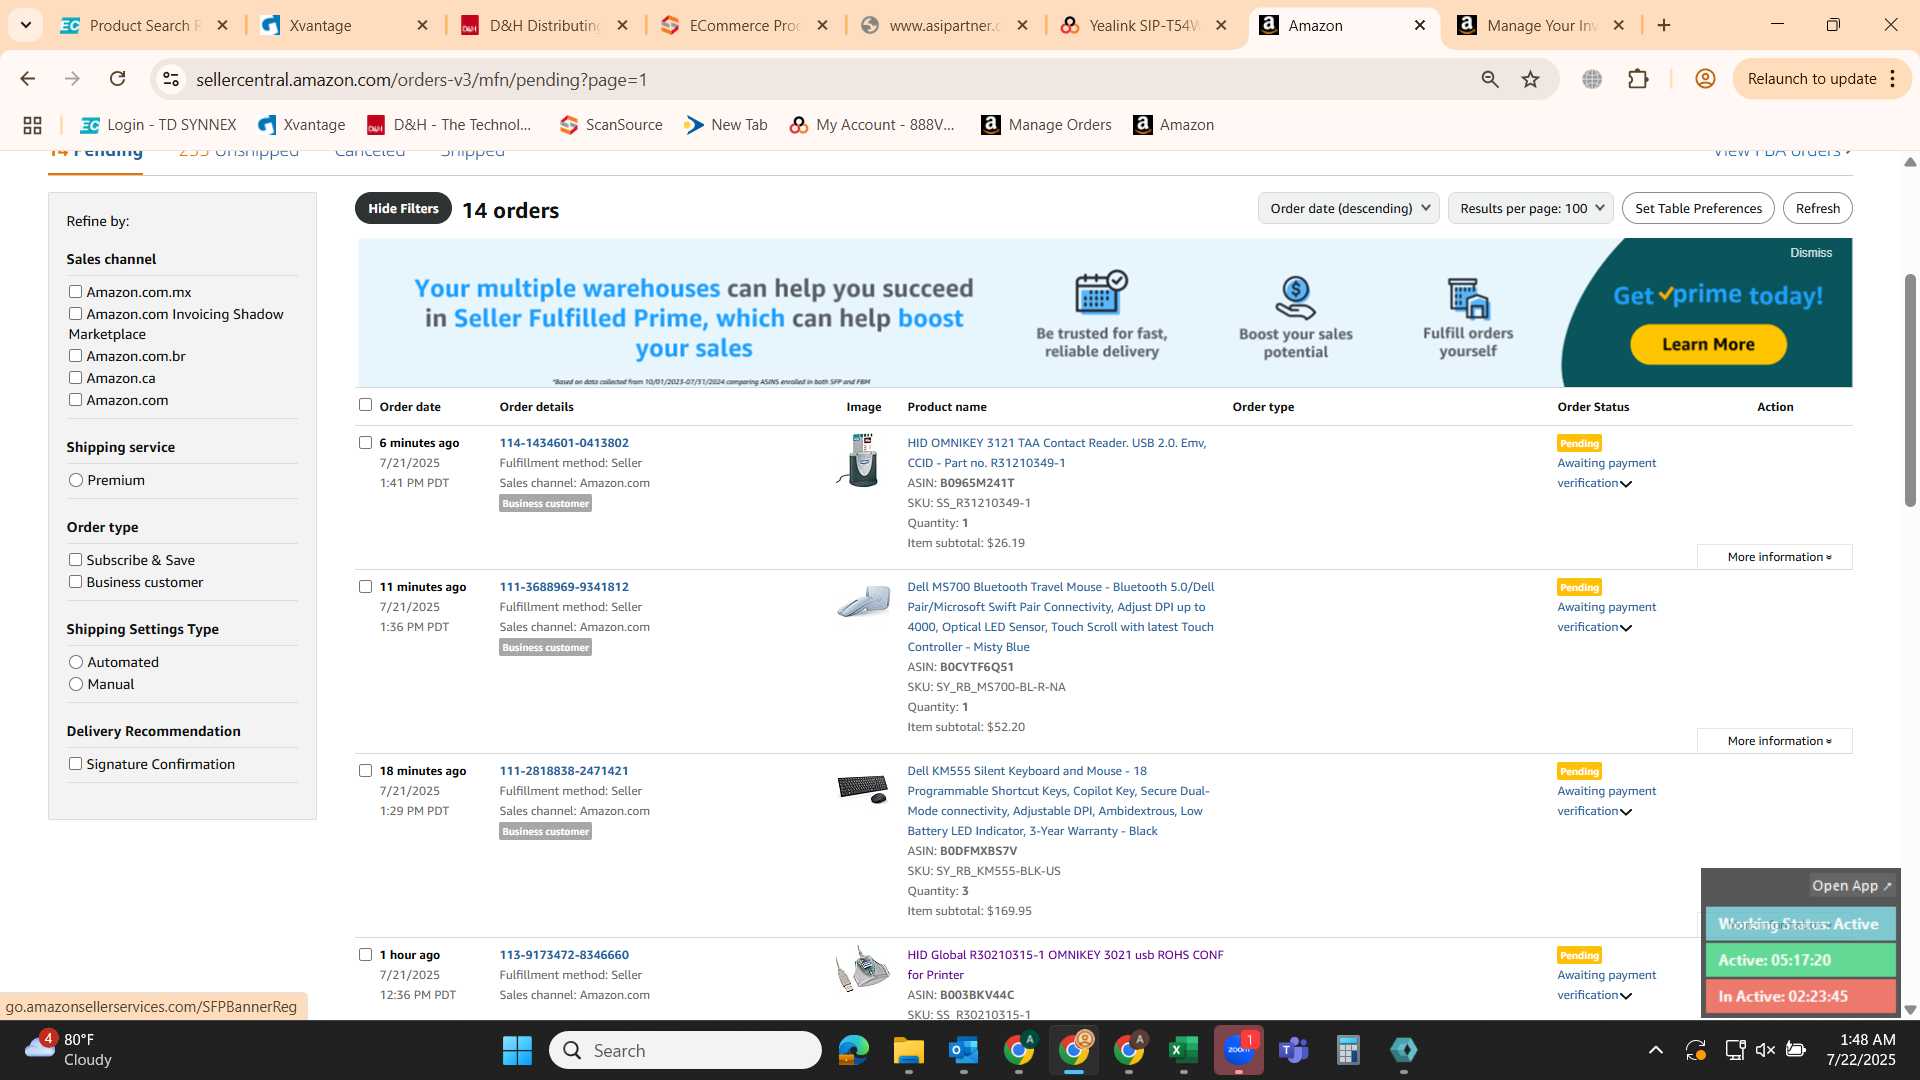Check the Amazon.com.mx sales channel

75,292
